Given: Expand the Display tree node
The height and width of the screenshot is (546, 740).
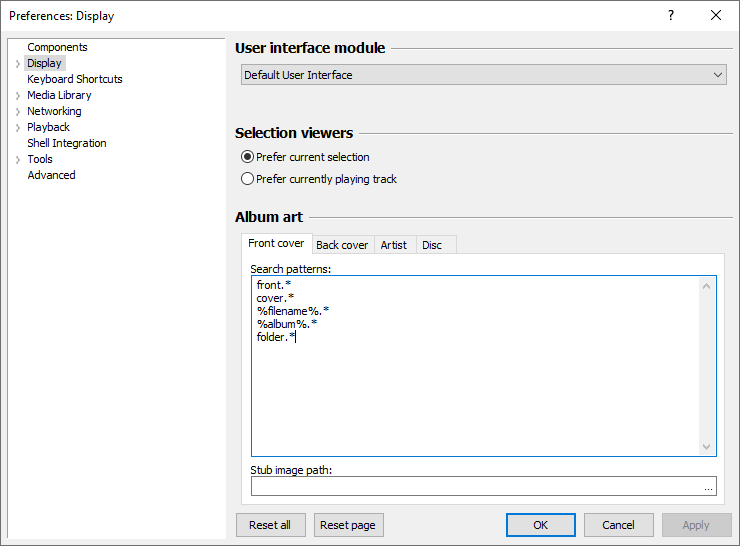Looking at the screenshot, I should point(18,64).
